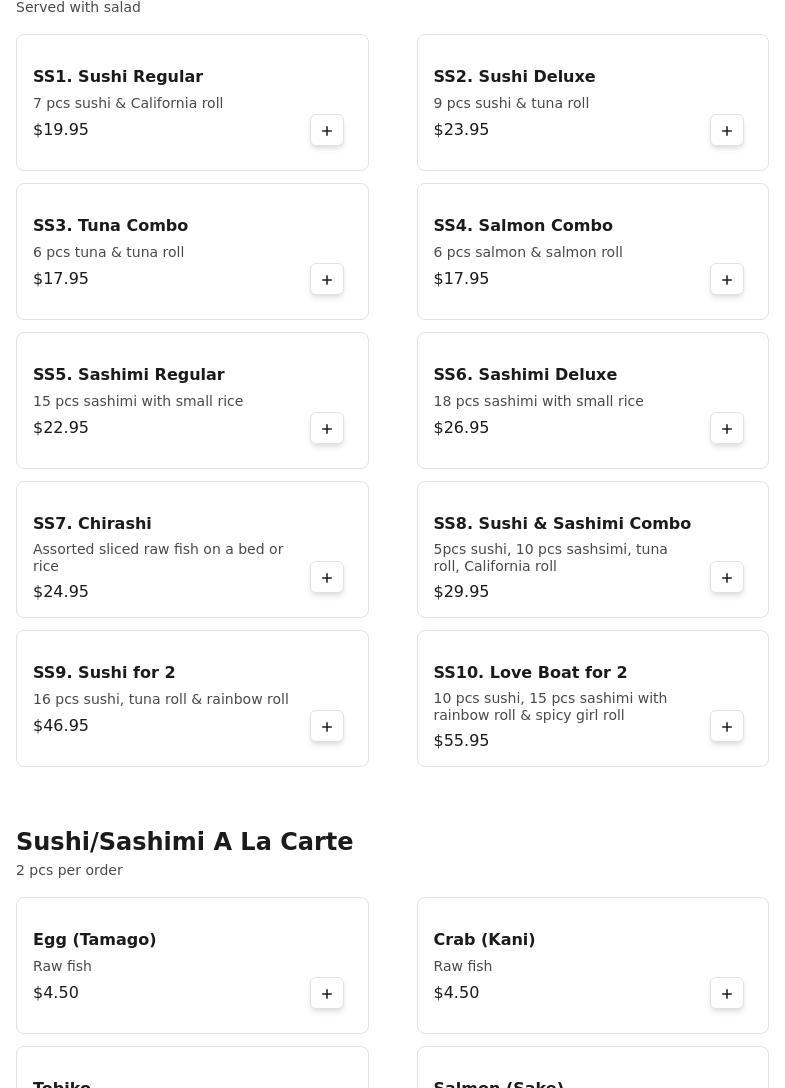Add SS7. Chirashi using plus button
The height and width of the screenshot is (1088, 785).
pos(327,578)
